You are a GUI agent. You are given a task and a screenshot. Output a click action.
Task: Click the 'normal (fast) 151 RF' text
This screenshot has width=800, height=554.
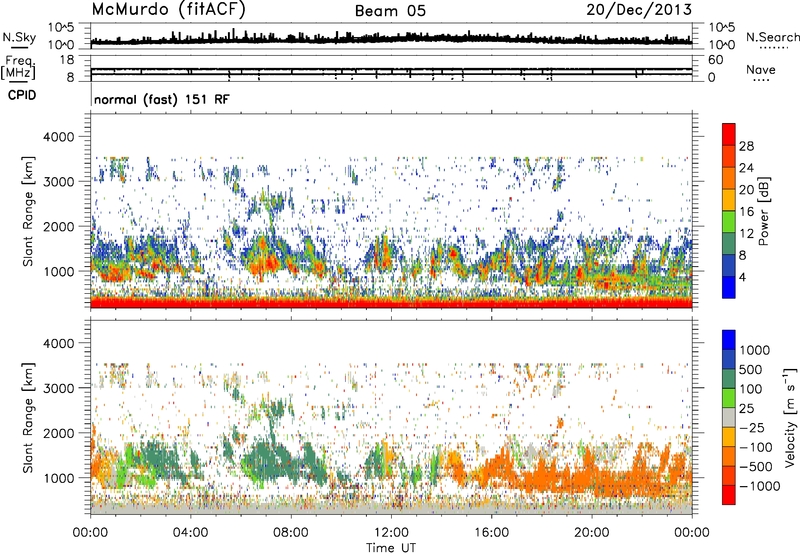(162, 99)
